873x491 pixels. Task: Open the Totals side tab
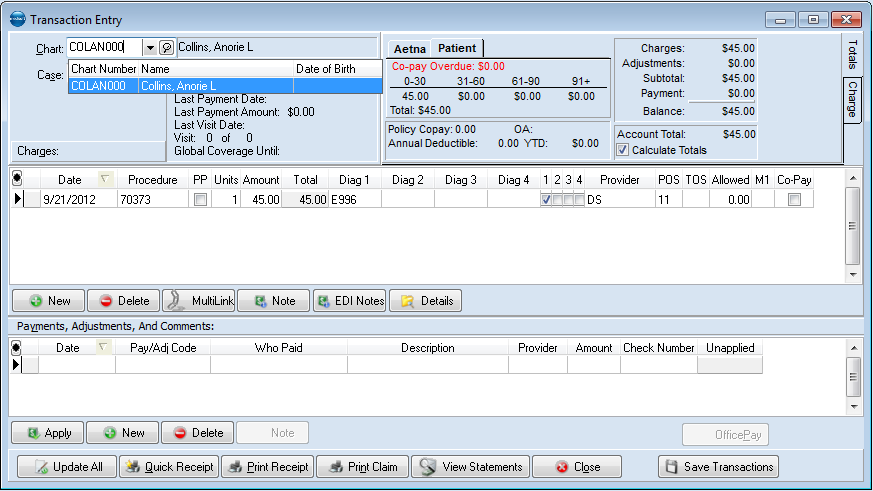coord(852,55)
